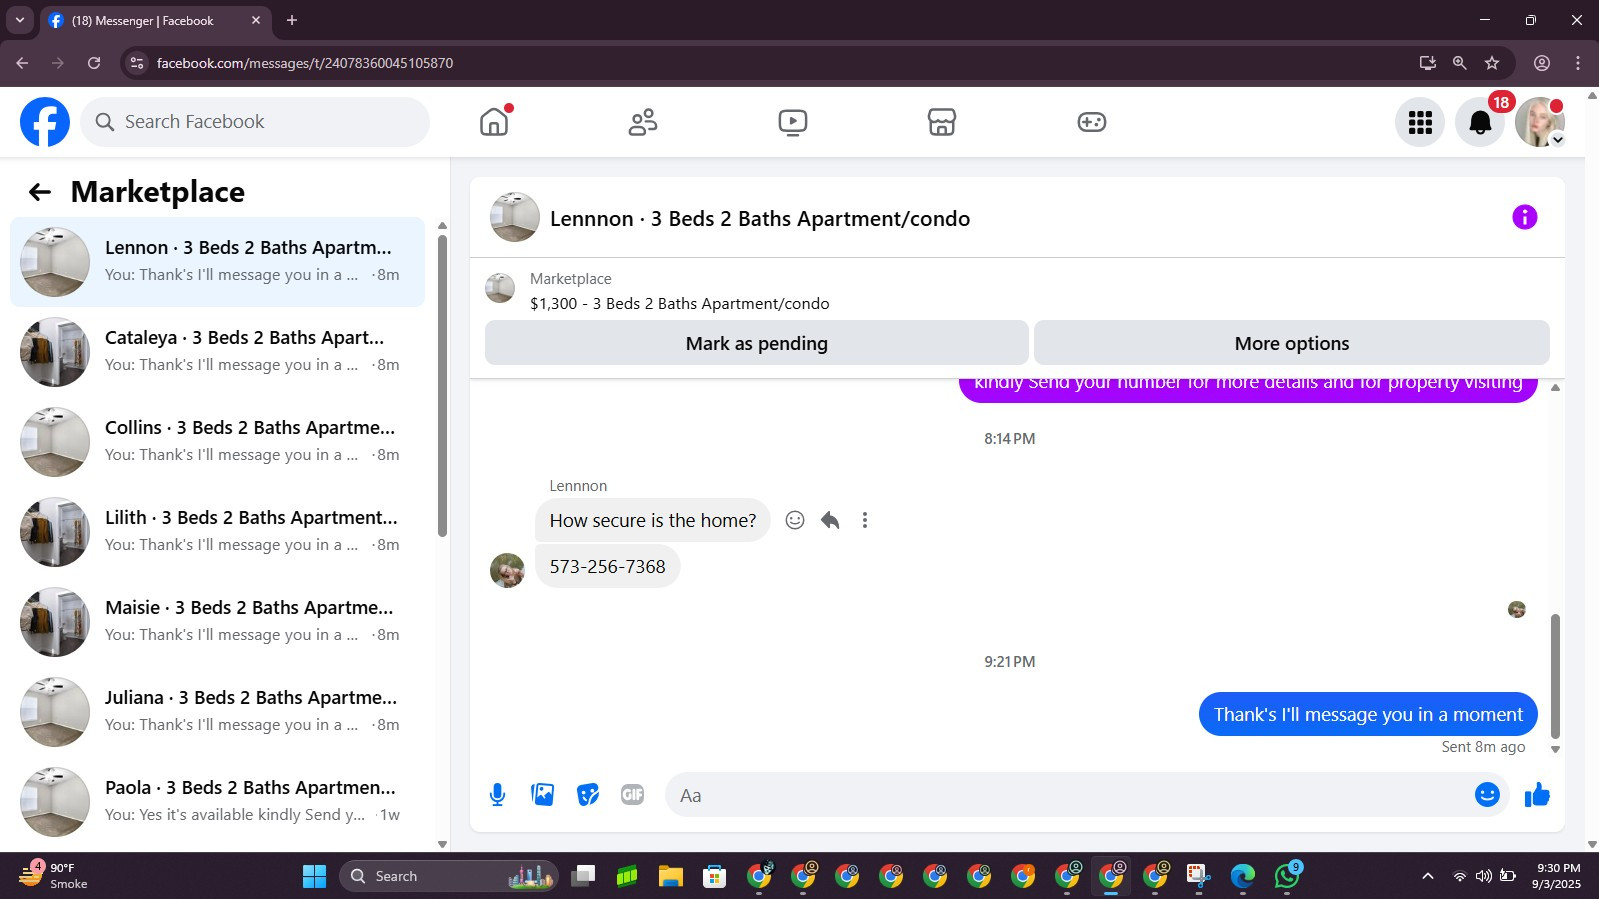This screenshot has height=899, width=1599.
Task: Reply to "How secure is the home?" message
Action: pos(830,520)
